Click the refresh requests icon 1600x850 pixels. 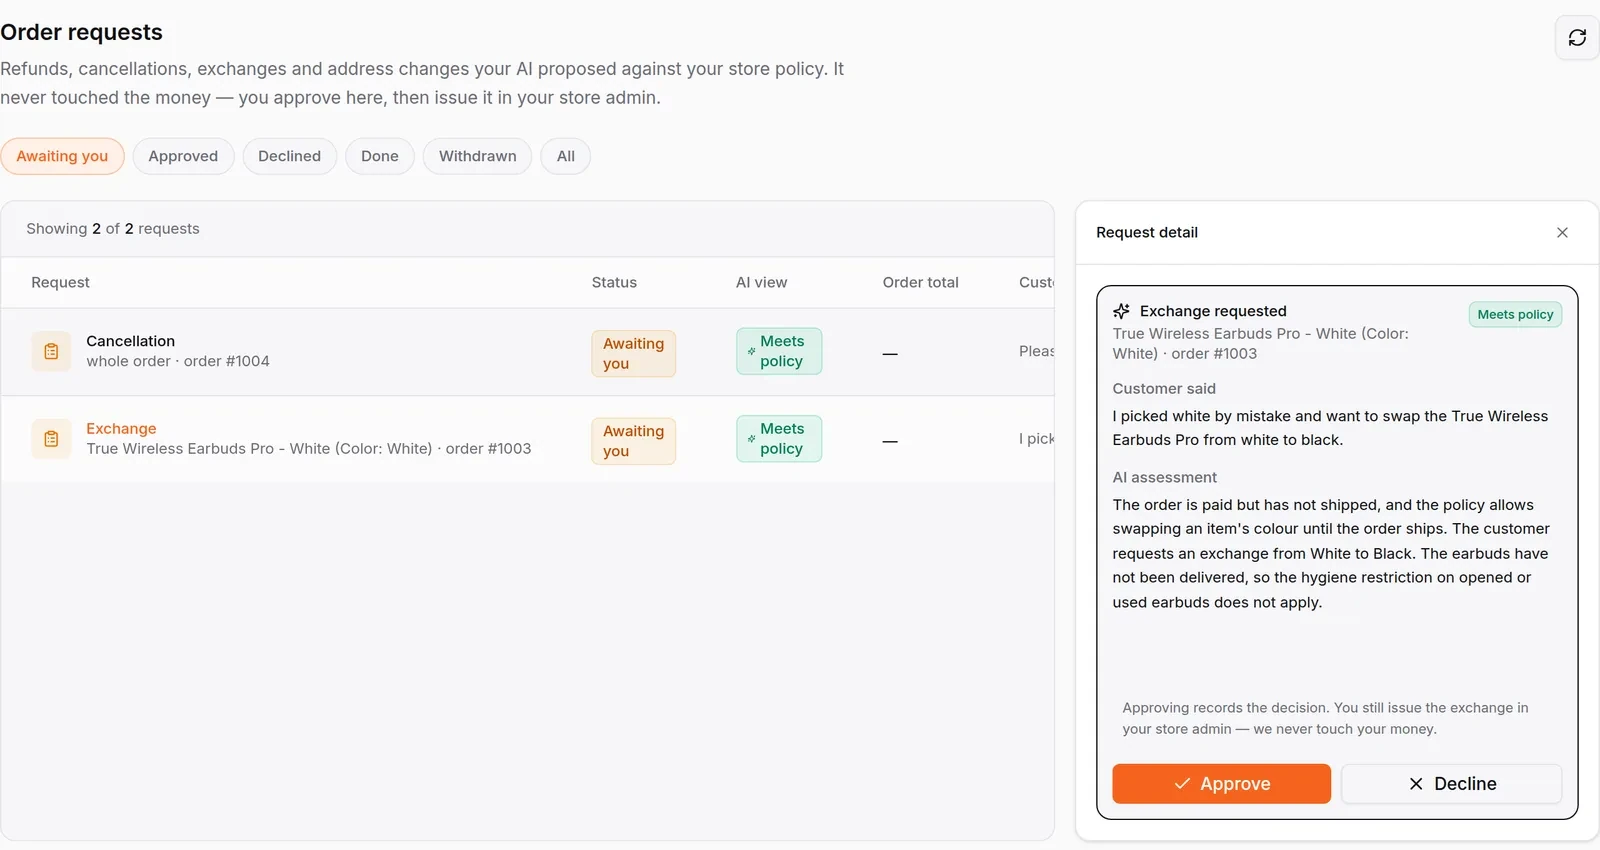pos(1577,38)
